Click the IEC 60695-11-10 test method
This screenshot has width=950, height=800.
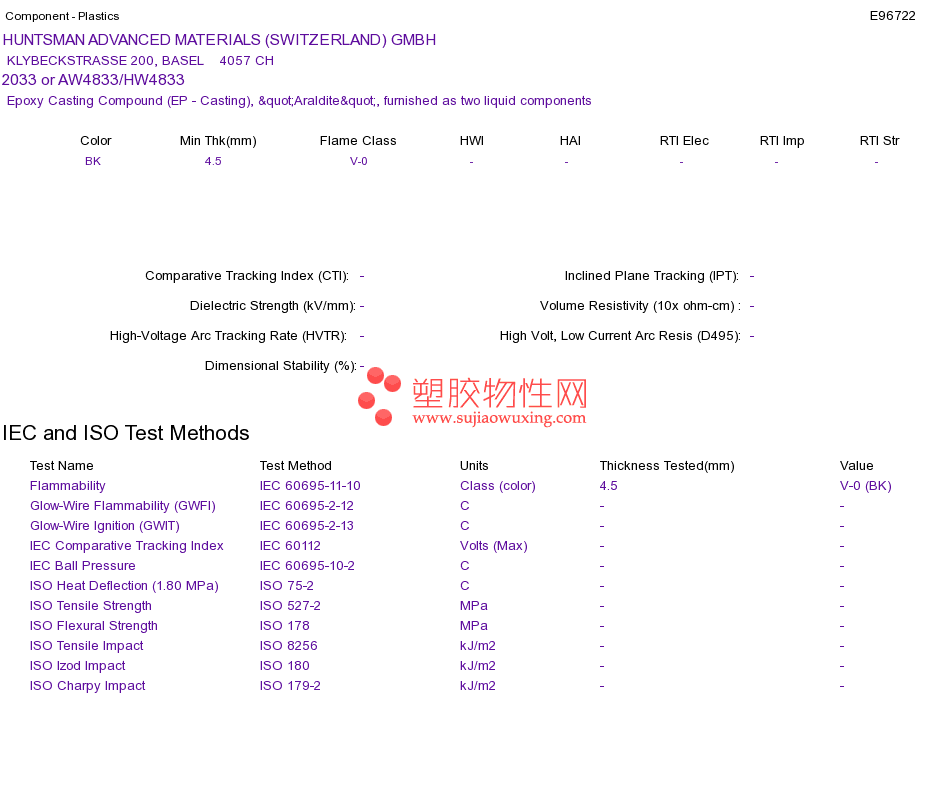coord(310,486)
